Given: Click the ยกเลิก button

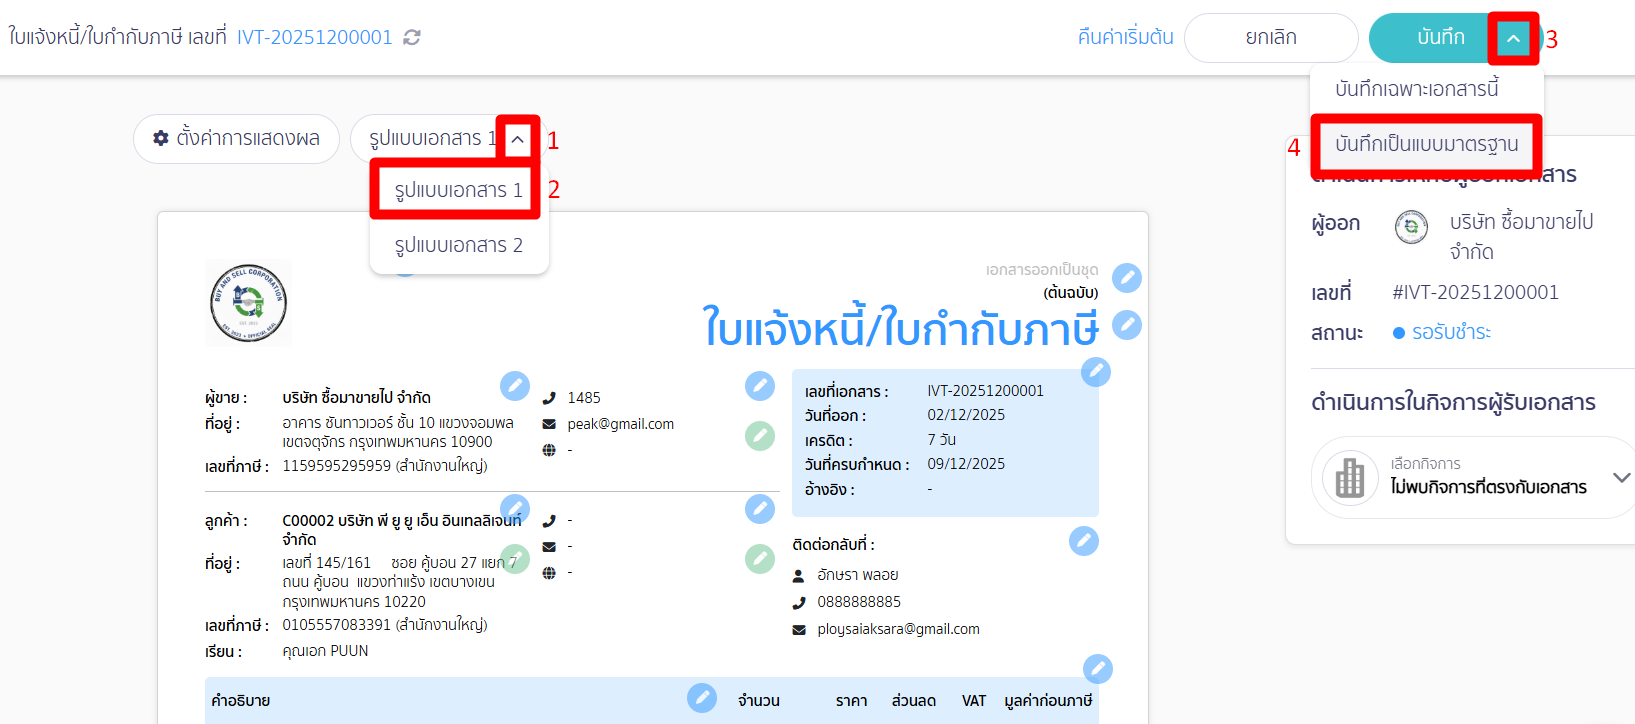Looking at the screenshot, I should 1271,38.
